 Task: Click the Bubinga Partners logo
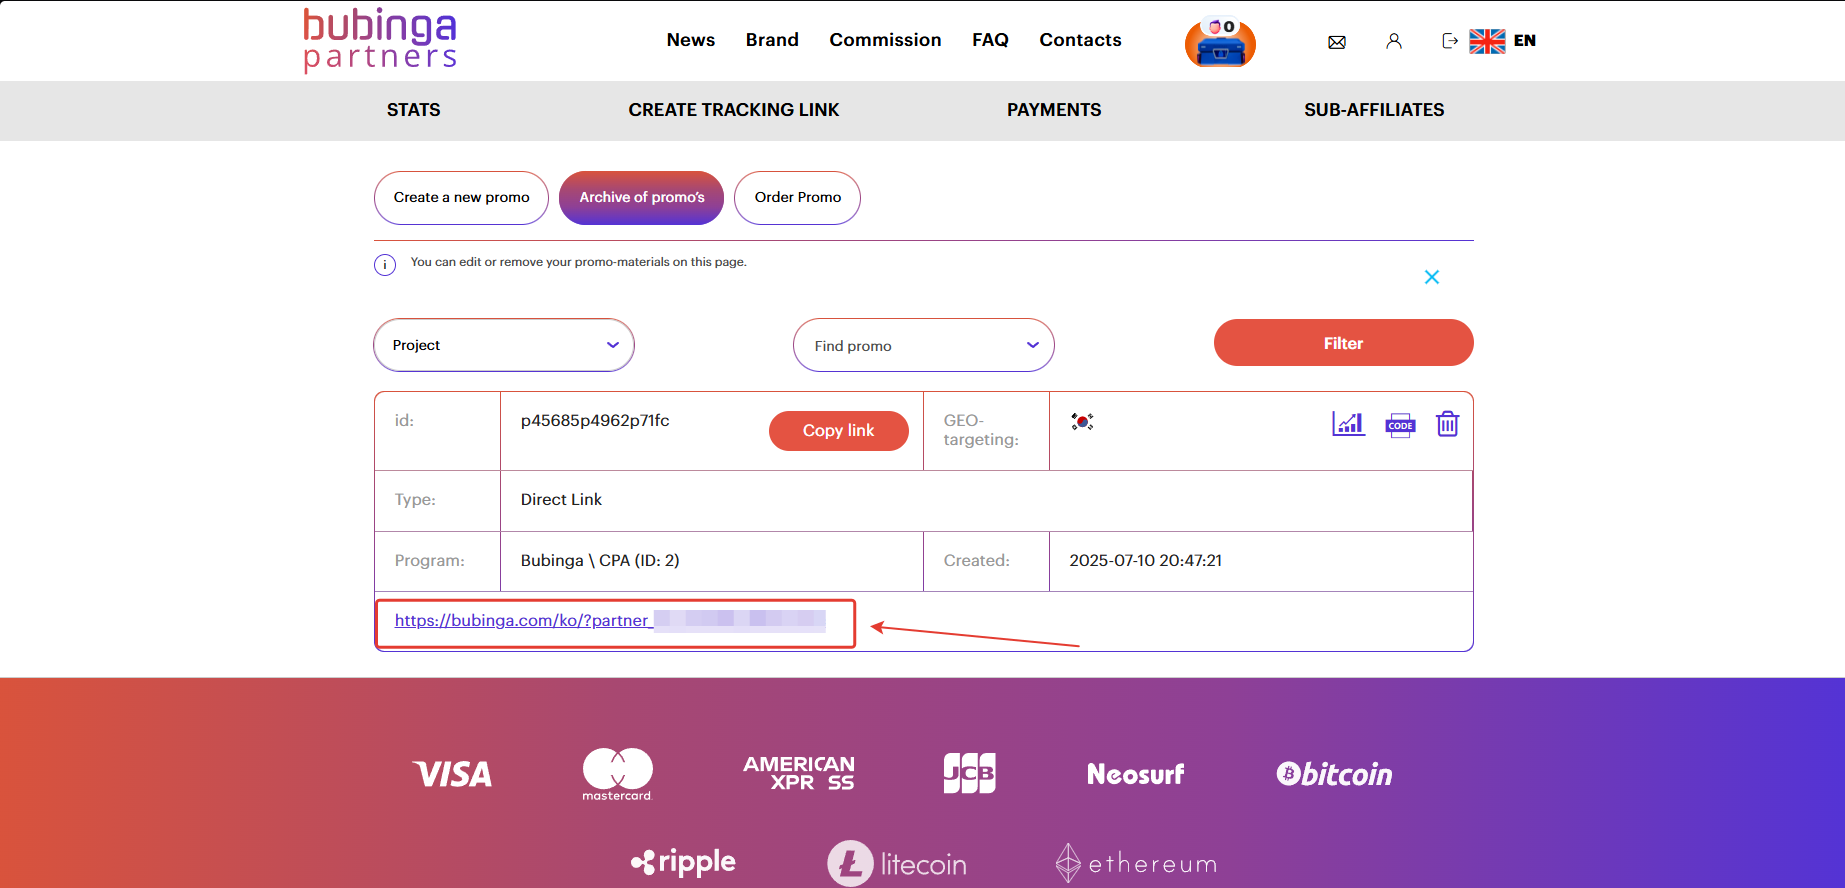pos(380,40)
